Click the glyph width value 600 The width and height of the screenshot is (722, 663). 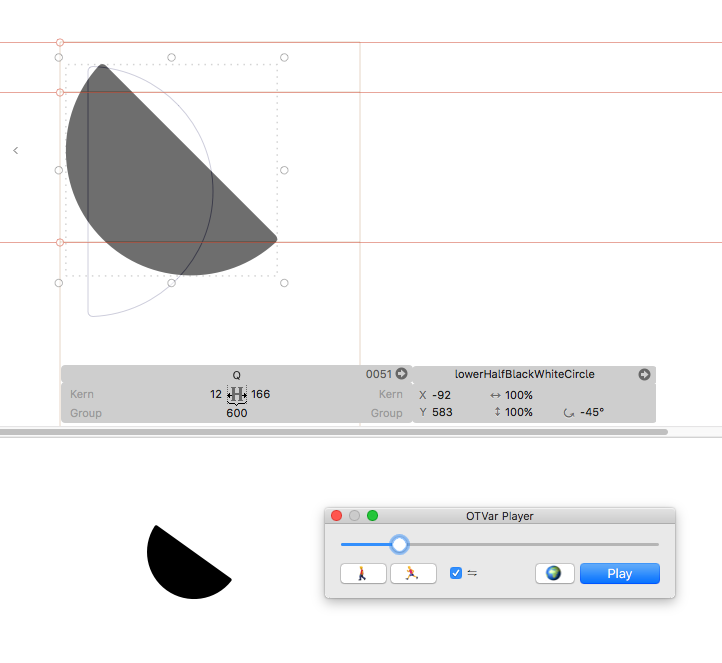[x=237, y=413]
